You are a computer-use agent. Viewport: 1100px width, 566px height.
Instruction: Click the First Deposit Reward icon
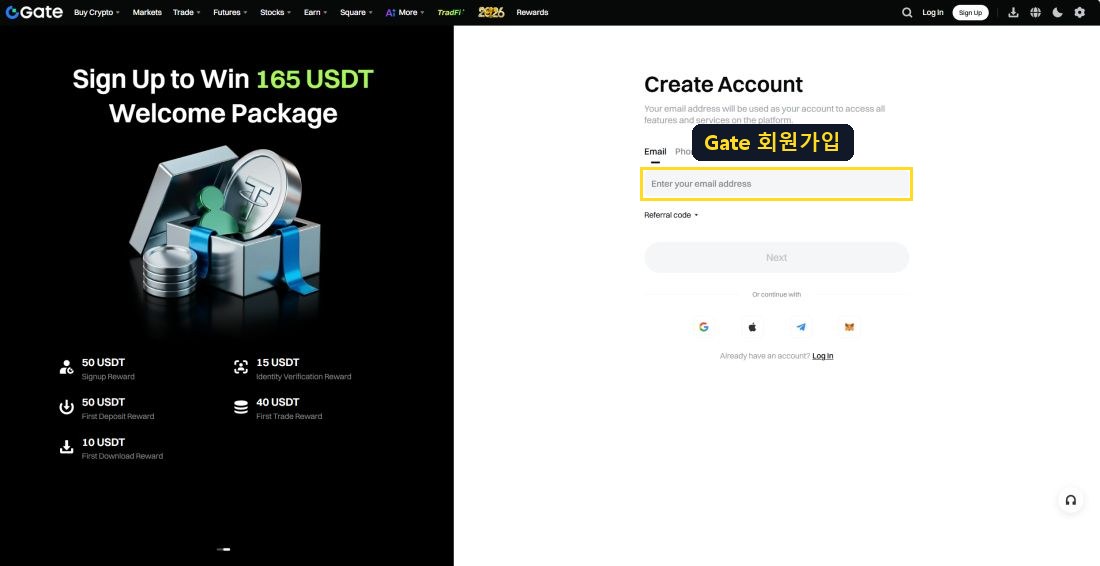point(67,407)
